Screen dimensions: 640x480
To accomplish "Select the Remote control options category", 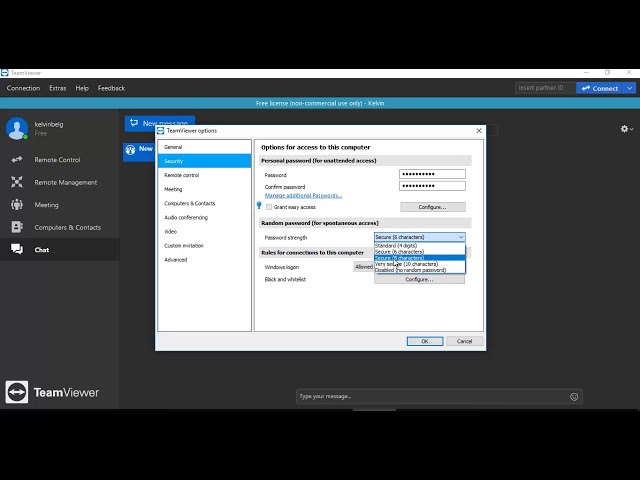I will (x=204, y=175).
